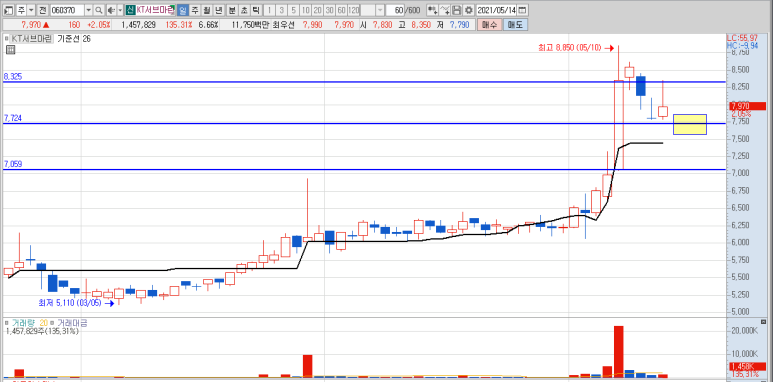Viewport: 773px width, 382px height.
Task: Click the stock search magnifier icon
Action: tap(99, 10)
